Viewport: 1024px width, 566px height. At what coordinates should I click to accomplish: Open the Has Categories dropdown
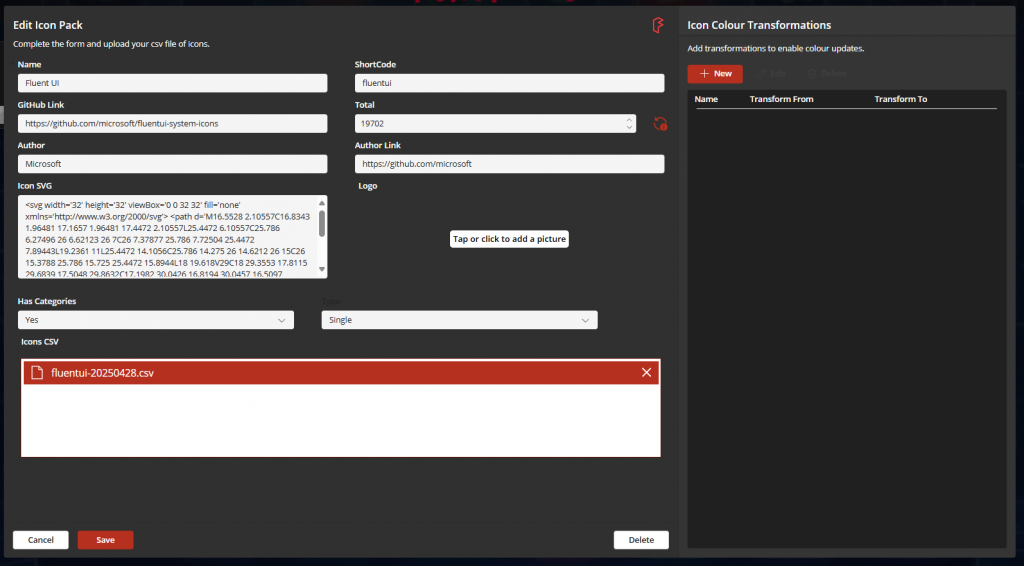point(155,320)
